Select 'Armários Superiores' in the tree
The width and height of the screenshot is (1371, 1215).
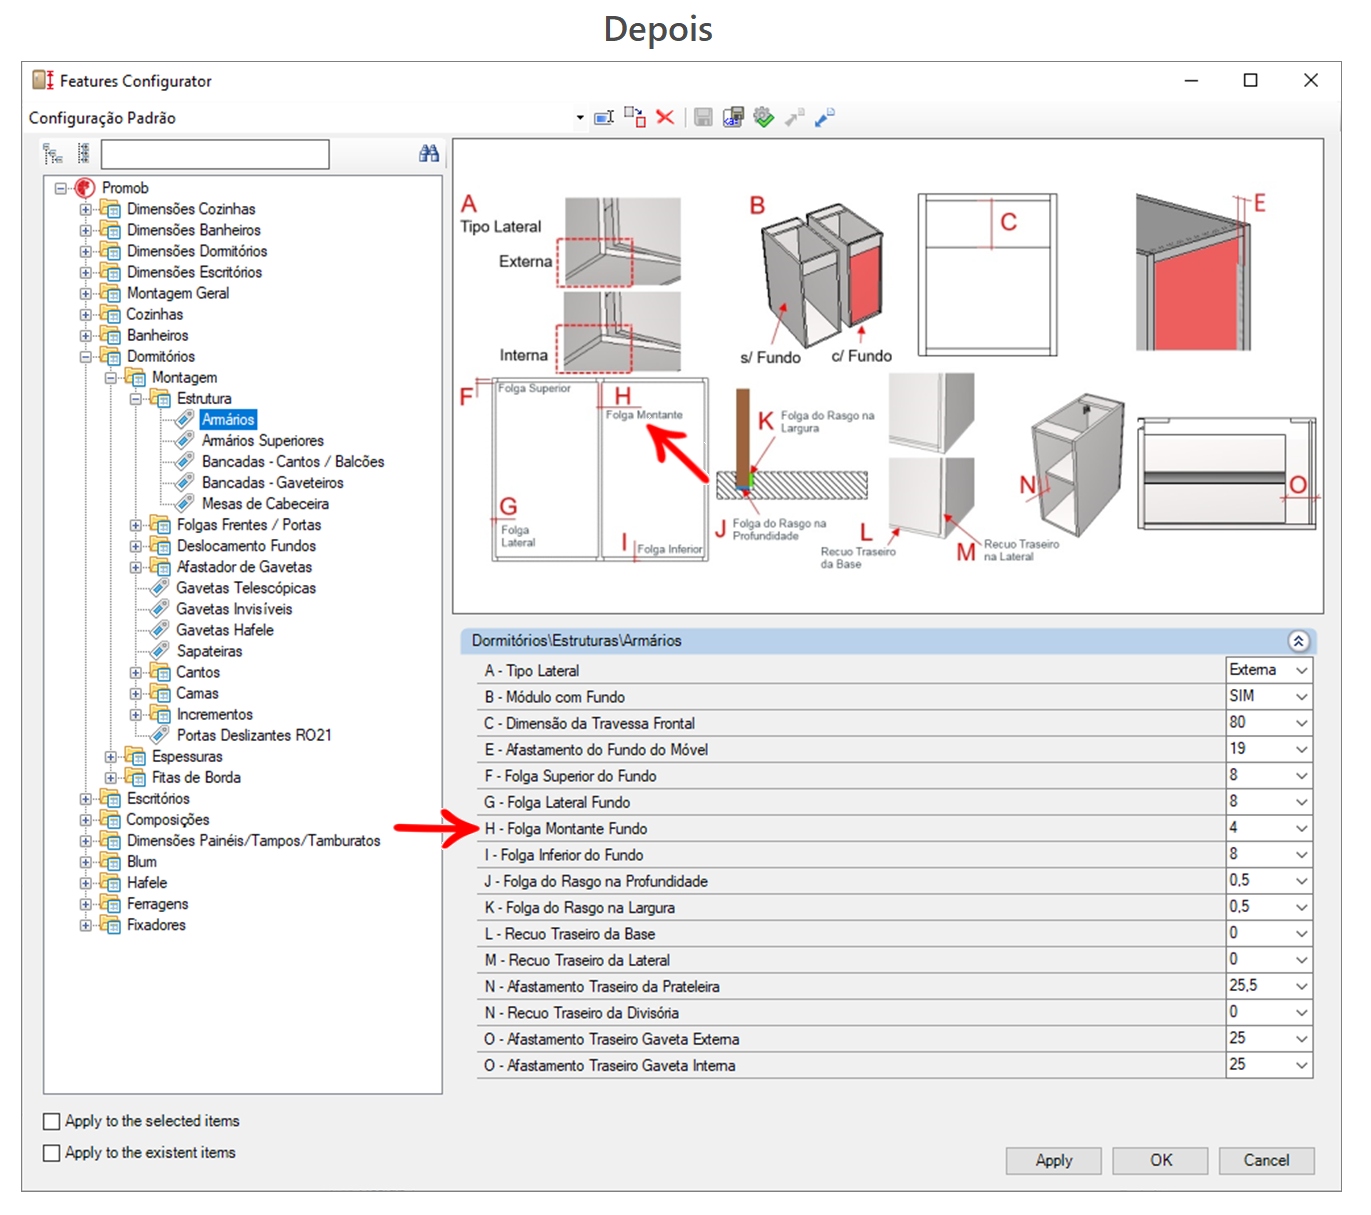click(x=262, y=441)
